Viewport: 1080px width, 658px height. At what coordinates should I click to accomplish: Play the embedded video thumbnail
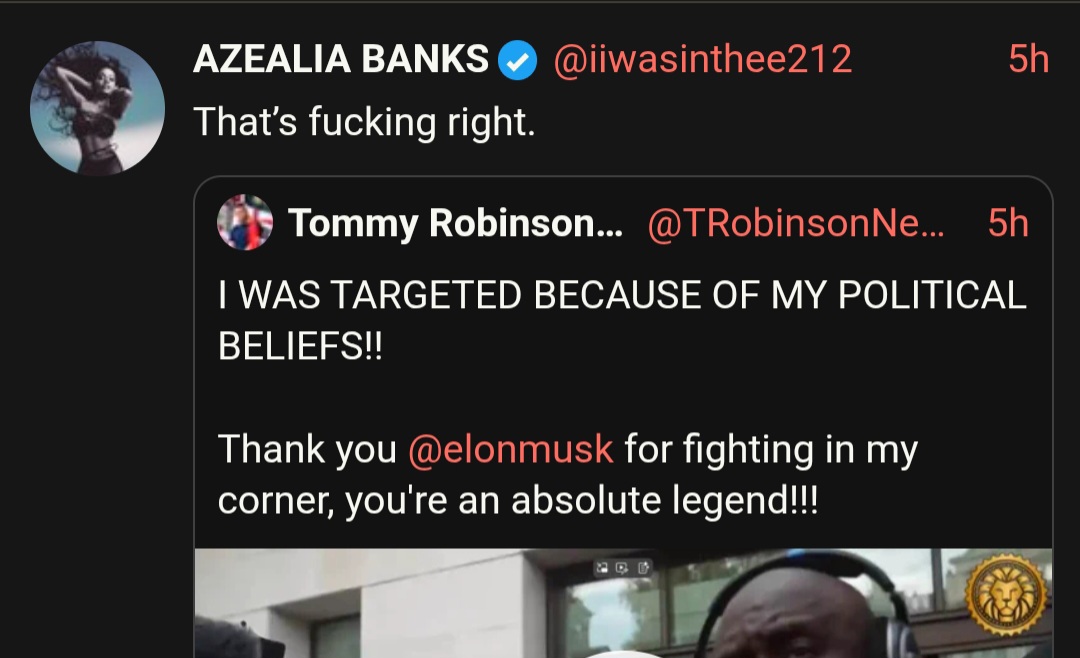623,603
